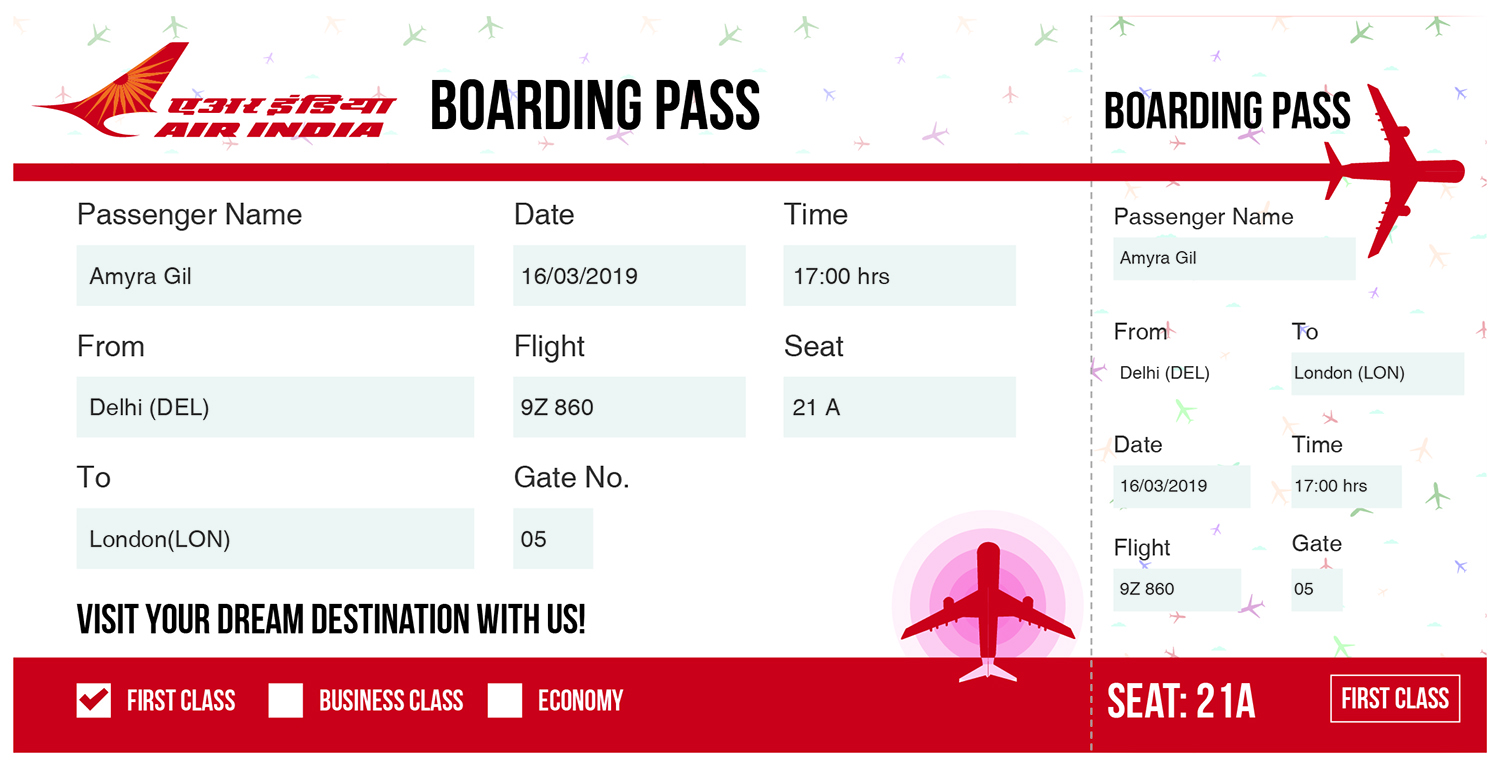Screen dimensions: 1500x768
Task: Uncheck the First Class checkbox
Action: [x=94, y=700]
